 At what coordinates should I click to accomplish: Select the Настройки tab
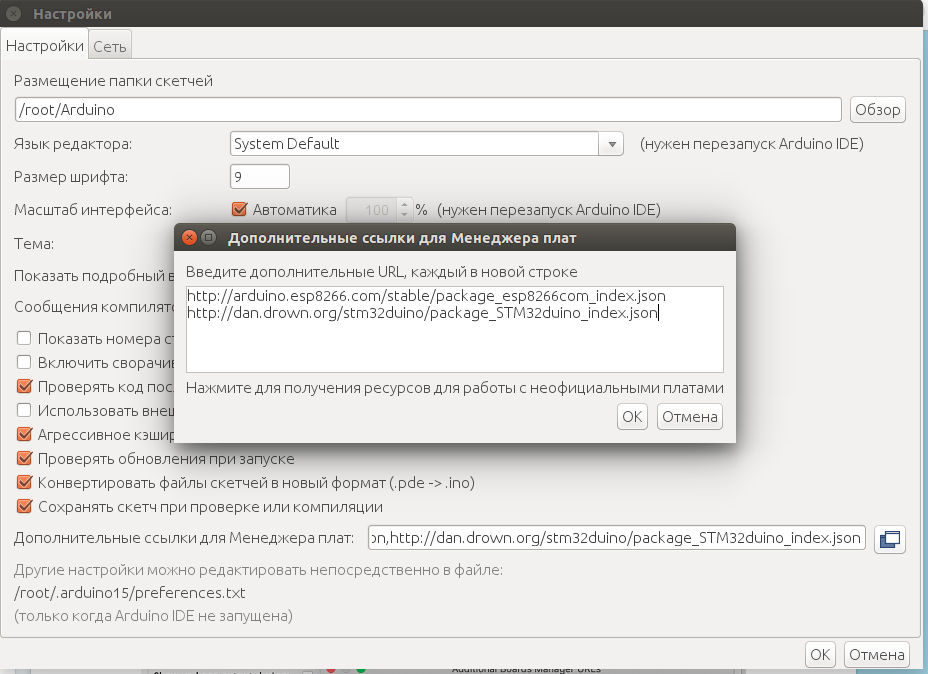tap(45, 46)
